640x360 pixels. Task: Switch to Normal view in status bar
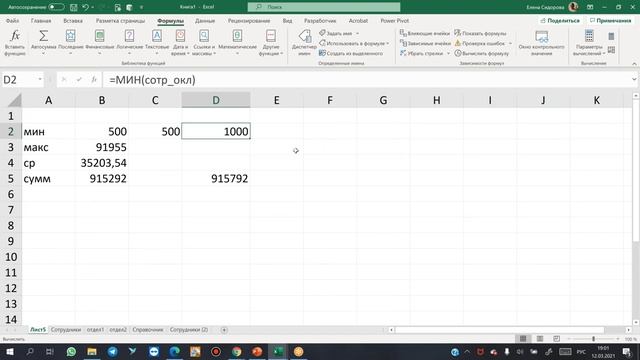(523, 339)
